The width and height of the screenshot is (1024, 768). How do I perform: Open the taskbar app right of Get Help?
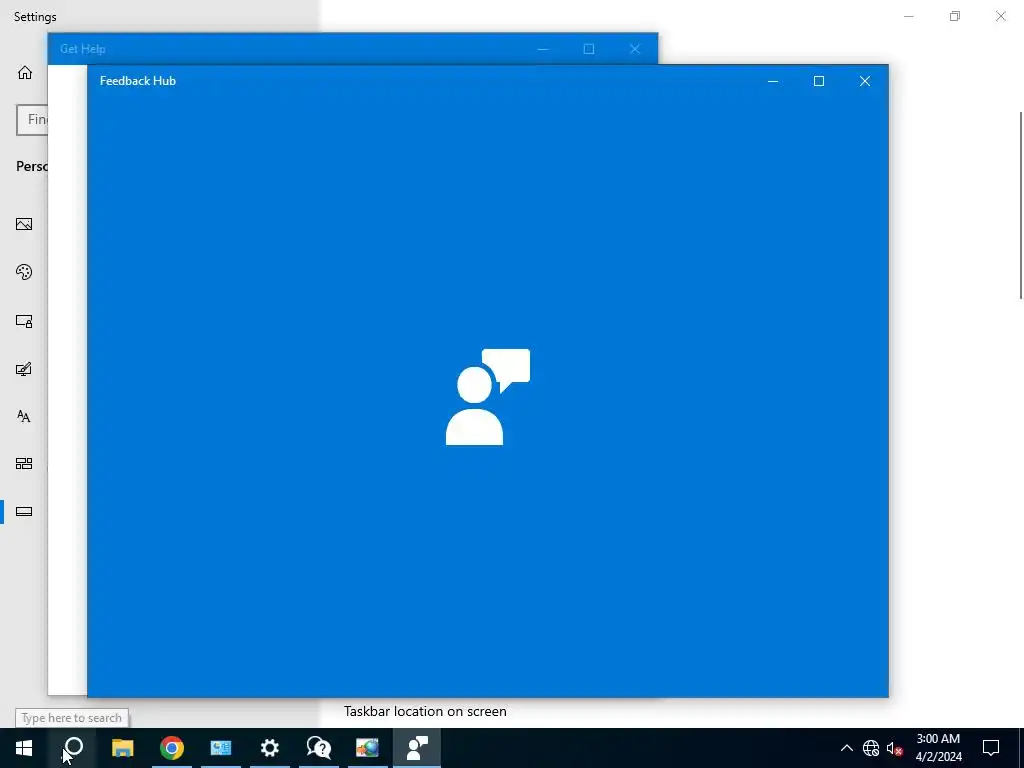(x=368, y=748)
